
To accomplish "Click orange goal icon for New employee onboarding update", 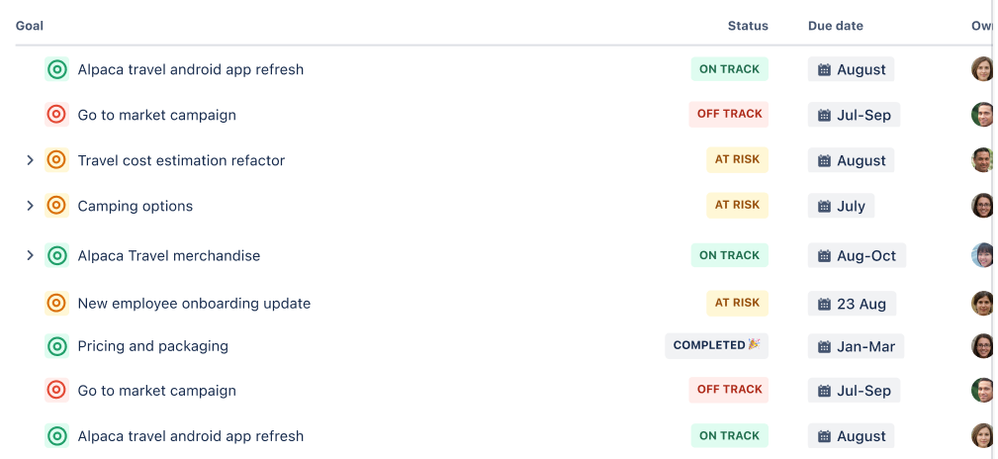I will [57, 303].
